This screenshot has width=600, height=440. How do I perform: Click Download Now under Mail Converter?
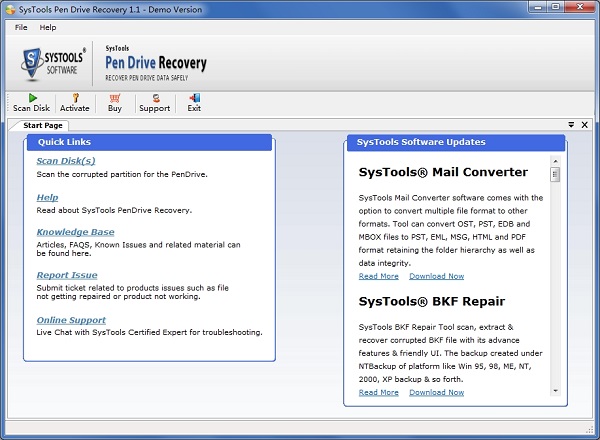click(x=437, y=276)
